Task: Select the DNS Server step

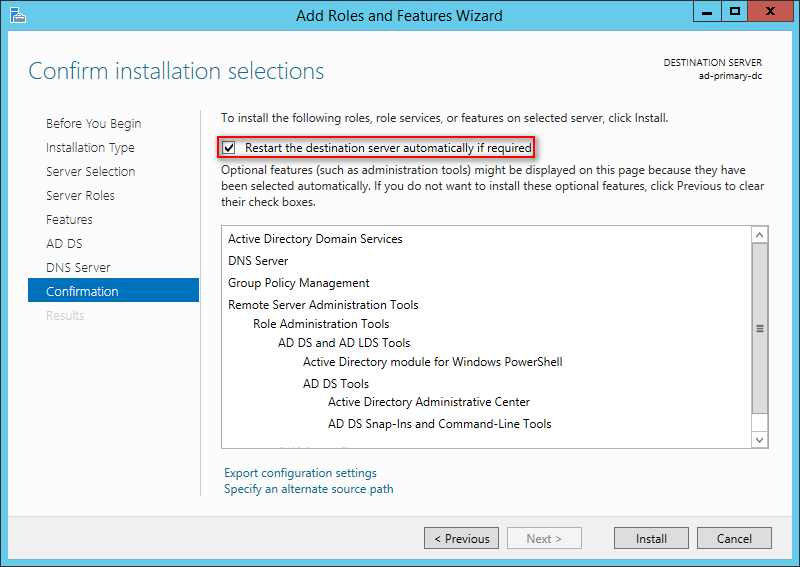Action: pos(78,267)
